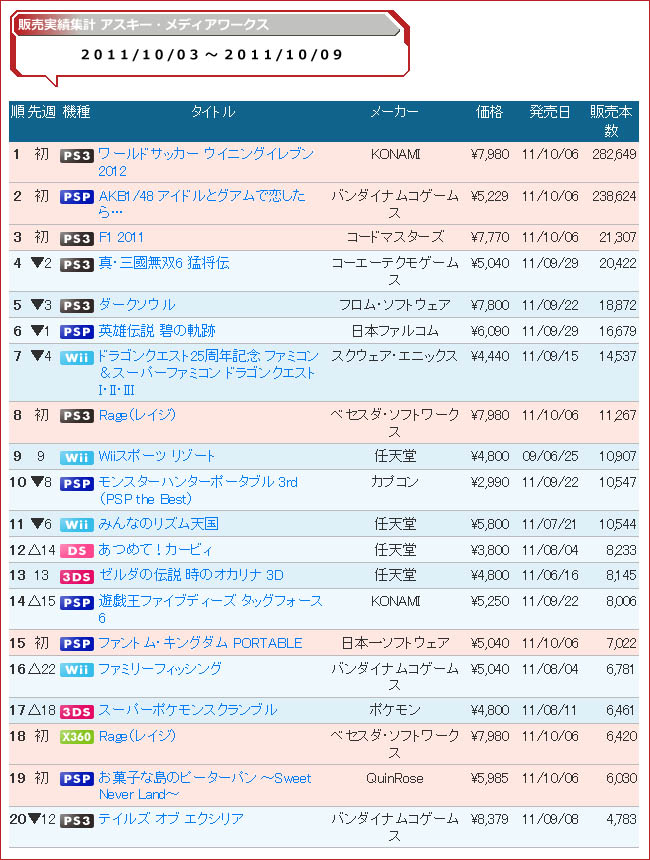Image resolution: width=650 pixels, height=860 pixels.
Task: Open 英雄伝説 碧の軌跡 link
Action: click(157, 331)
